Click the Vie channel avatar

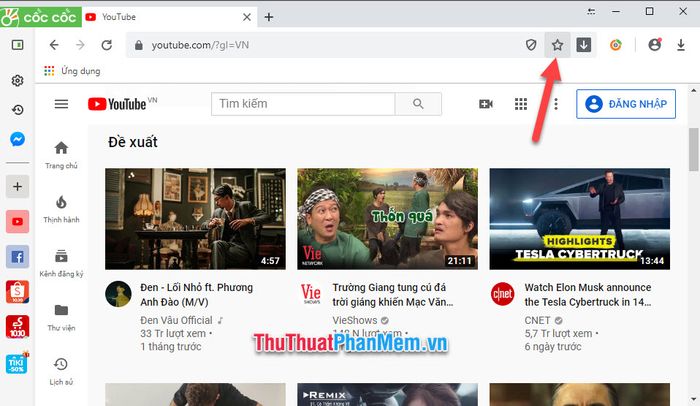coord(310,294)
